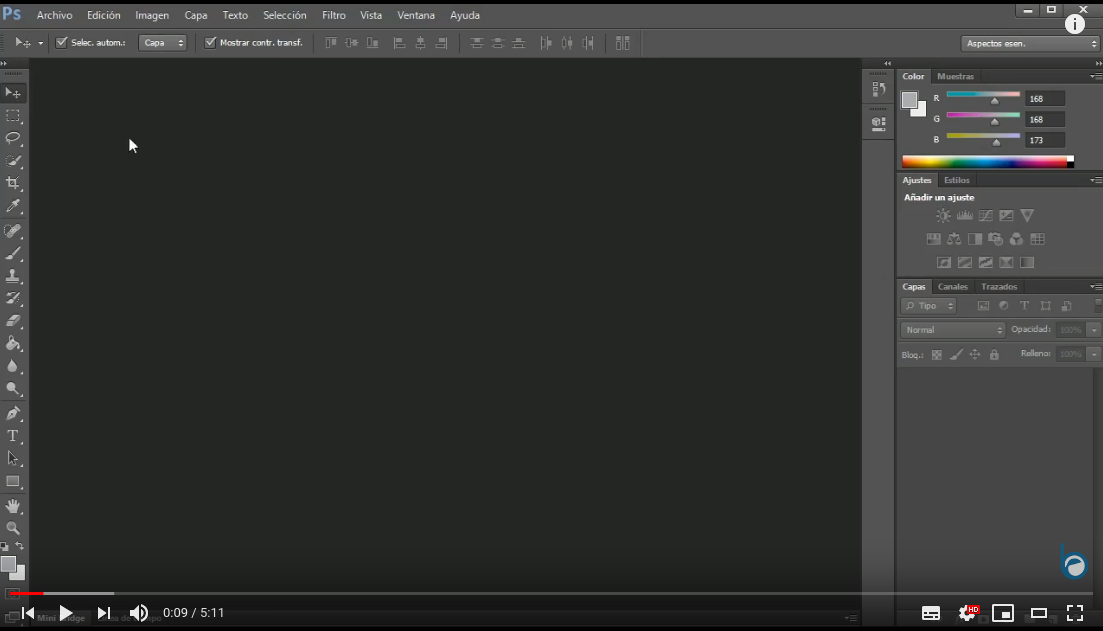Screen dimensions: 1103x631
Task: Select the Rectangle shape tool
Action: 13,482
